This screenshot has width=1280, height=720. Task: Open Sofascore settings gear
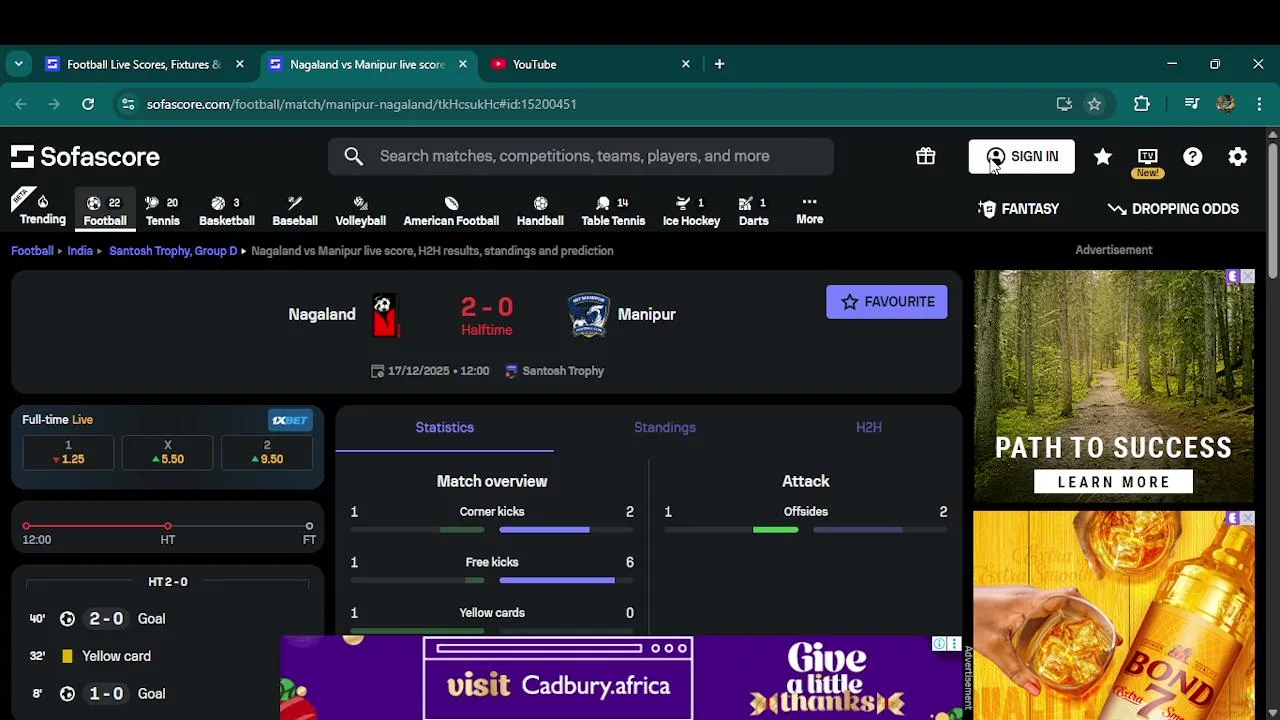click(1238, 156)
